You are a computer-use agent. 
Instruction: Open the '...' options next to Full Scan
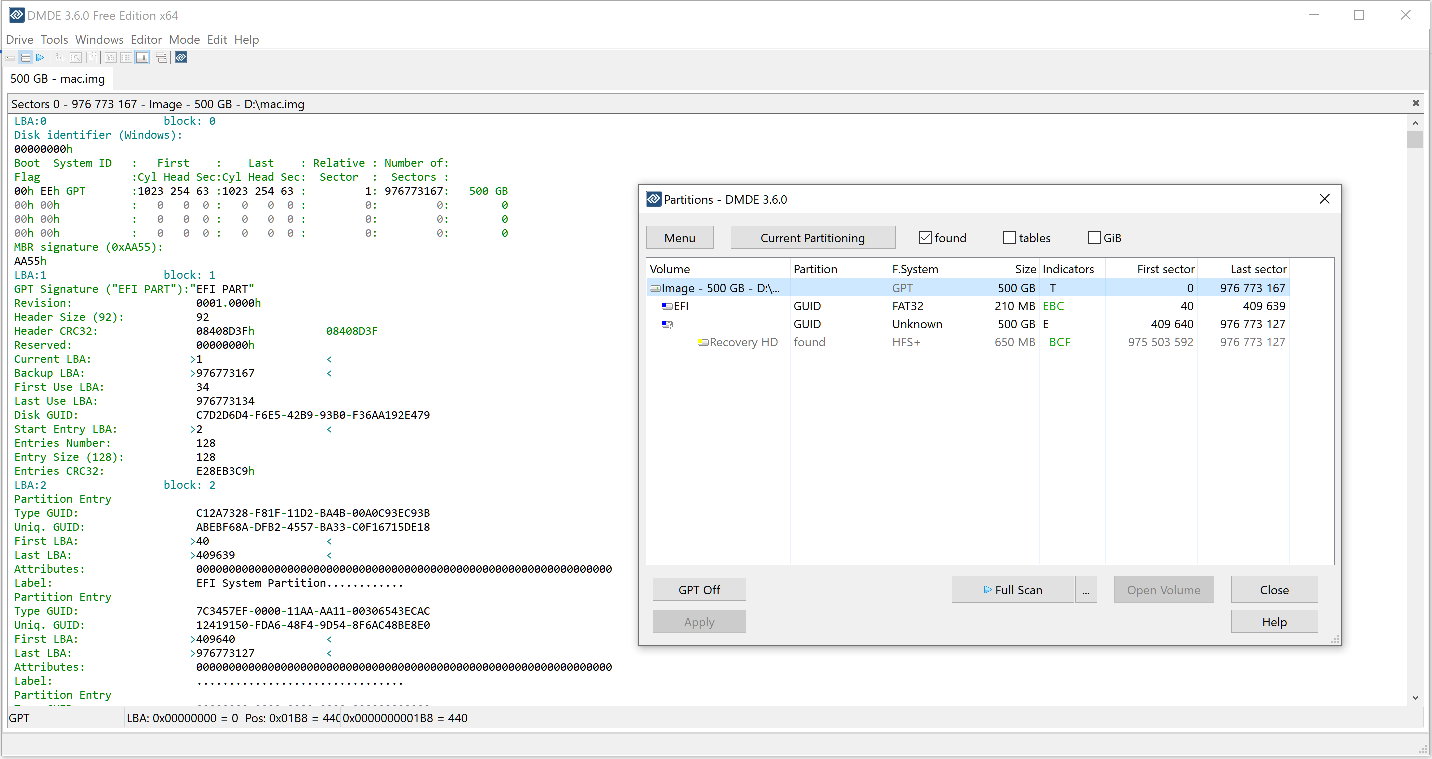tap(1087, 590)
